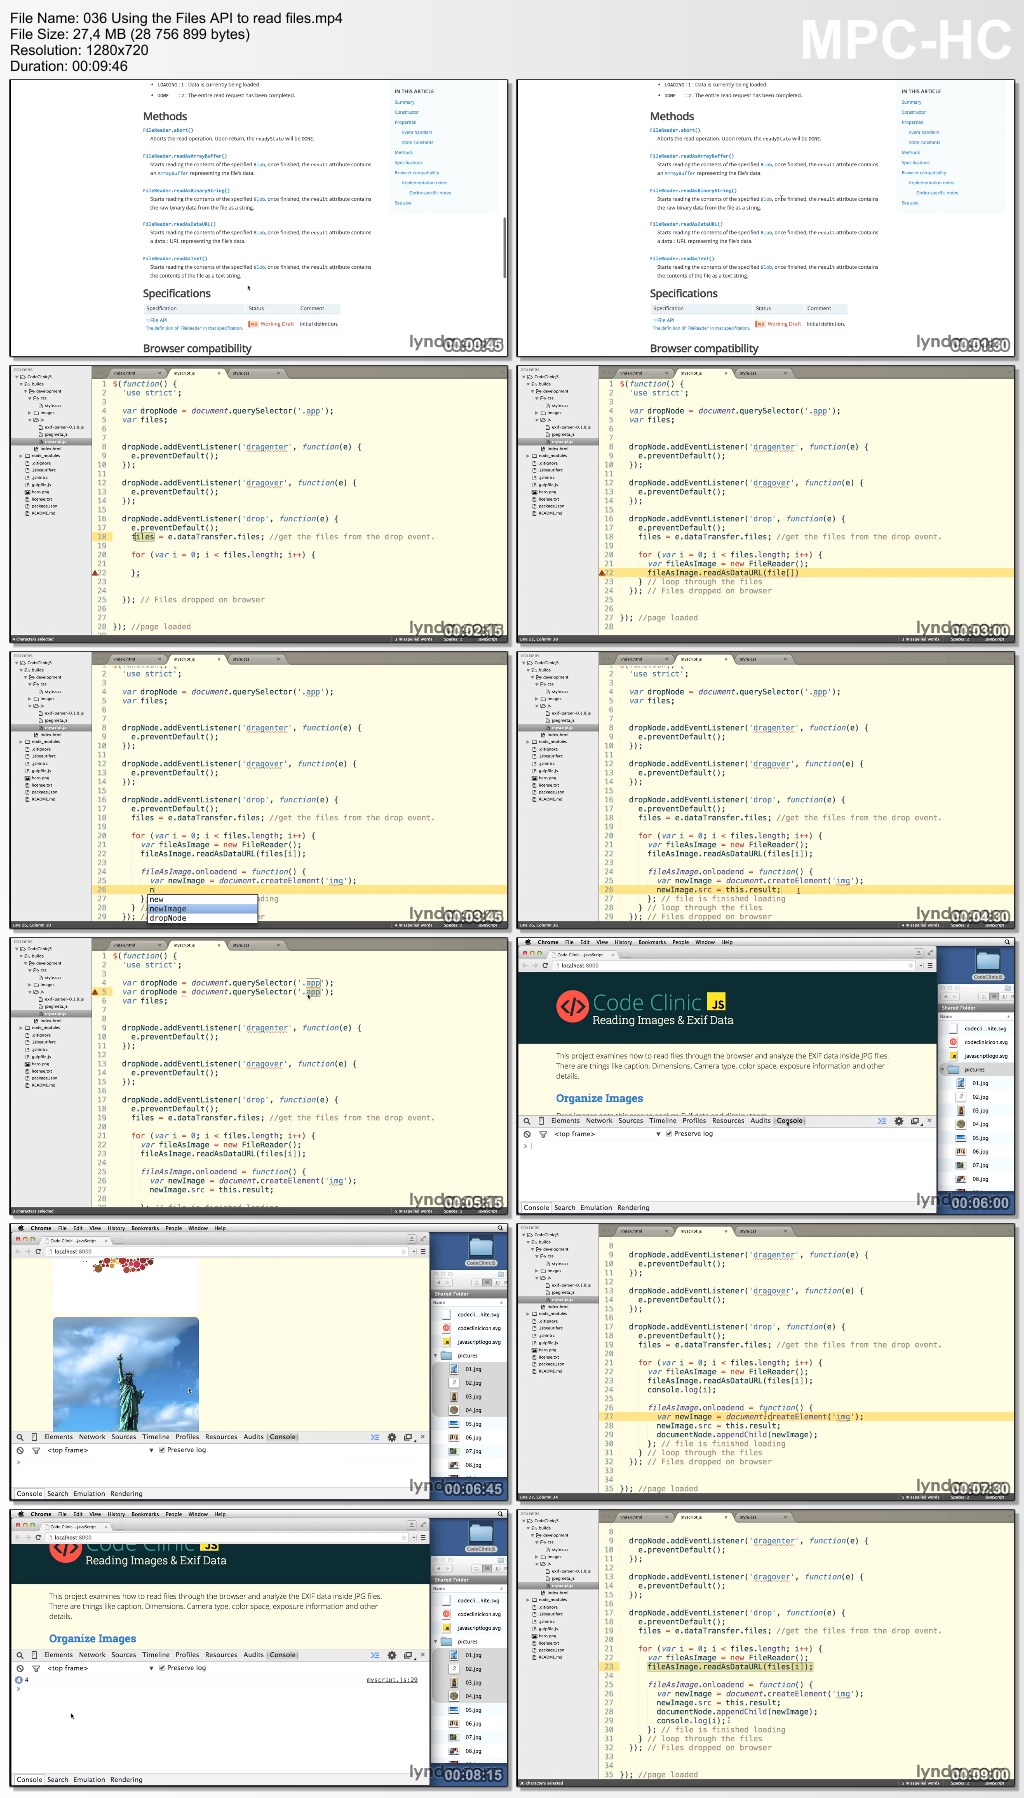Click FileReader.readAsArrayBuffer() link in 00:01:30 frame
The image size is (1024, 1798).
coord(692,156)
